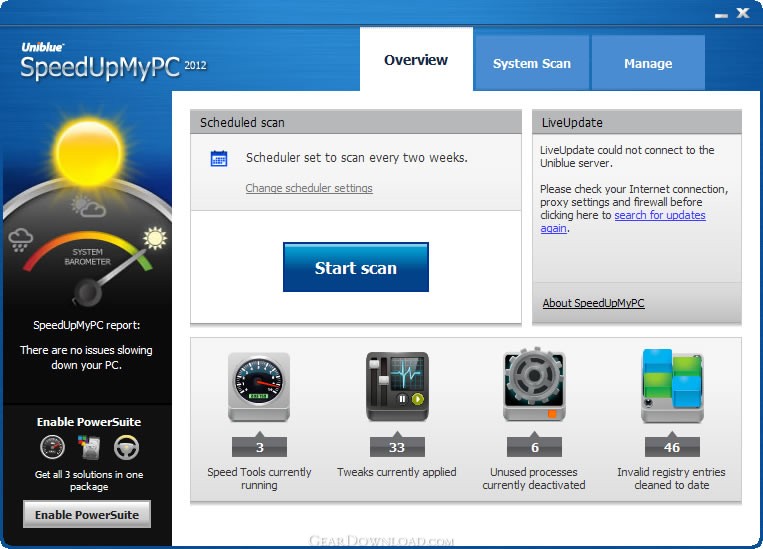
Task: Click 'Scheduler set to scan every two weeks' text
Action: pyautogui.click(x=357, y=158)
